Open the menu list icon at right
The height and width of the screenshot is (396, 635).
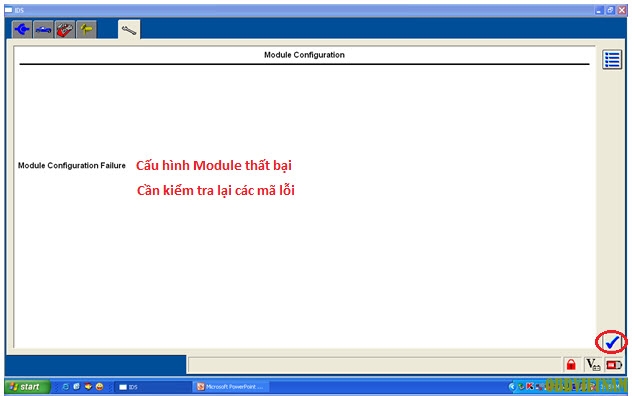[612, 60]
